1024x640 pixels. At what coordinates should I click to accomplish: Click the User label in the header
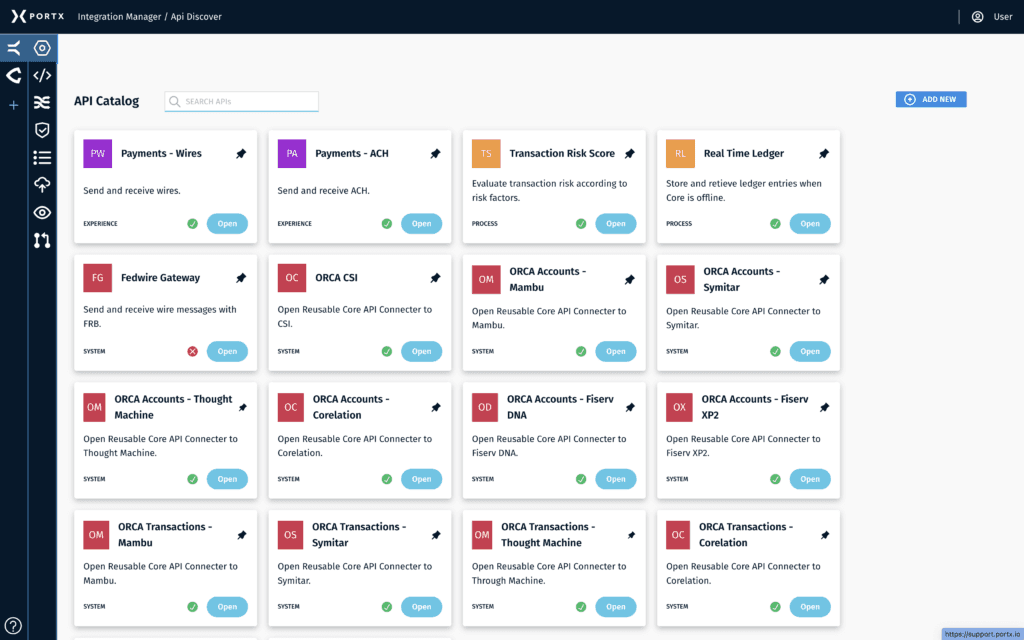pos(1002,17)
